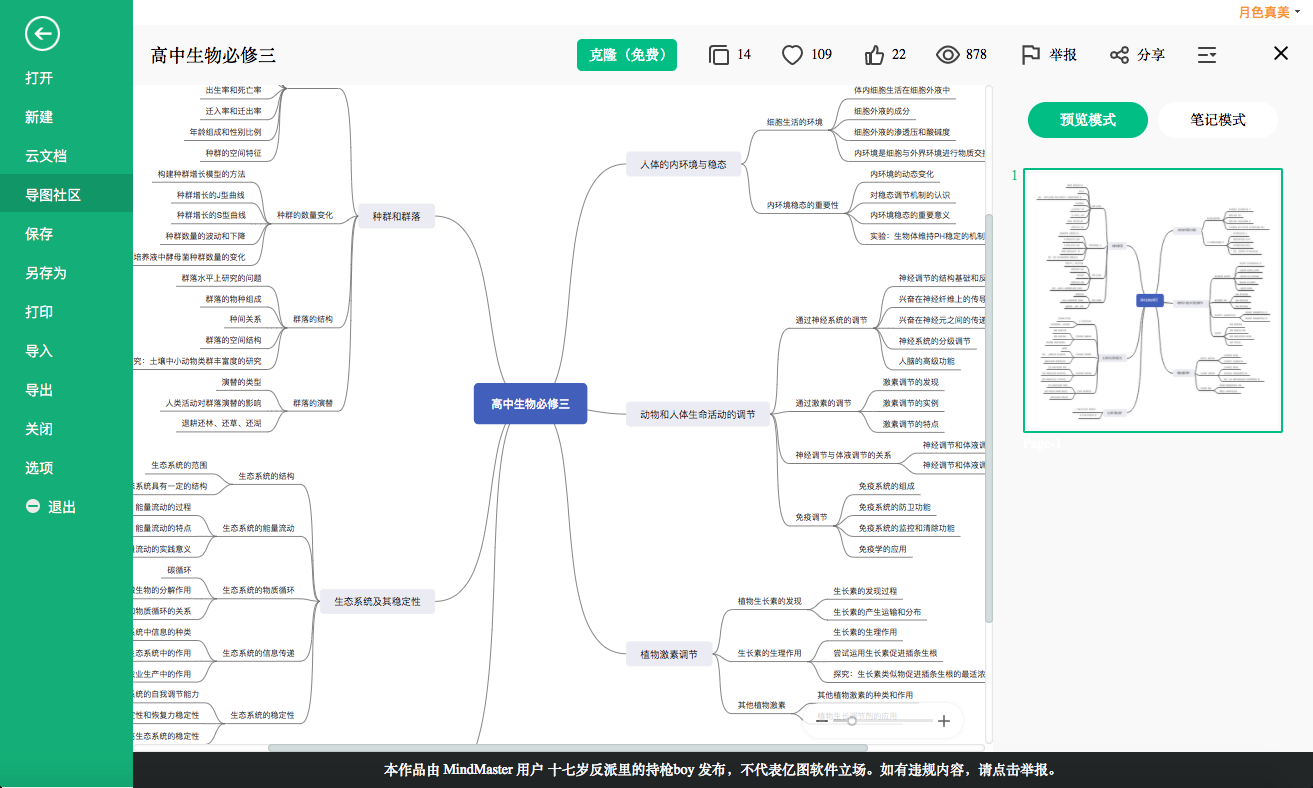Click node 神经调节与体液调节的关系
Image resolution: width=1313 pixels, height=788 pixels.
click(843, 455)
